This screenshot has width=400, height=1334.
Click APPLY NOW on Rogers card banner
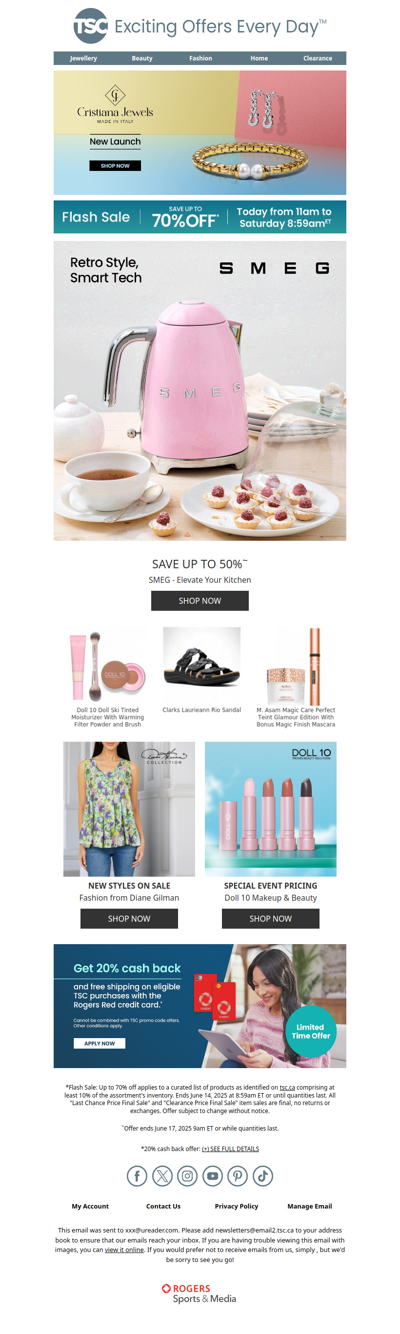click(99, 1043)
